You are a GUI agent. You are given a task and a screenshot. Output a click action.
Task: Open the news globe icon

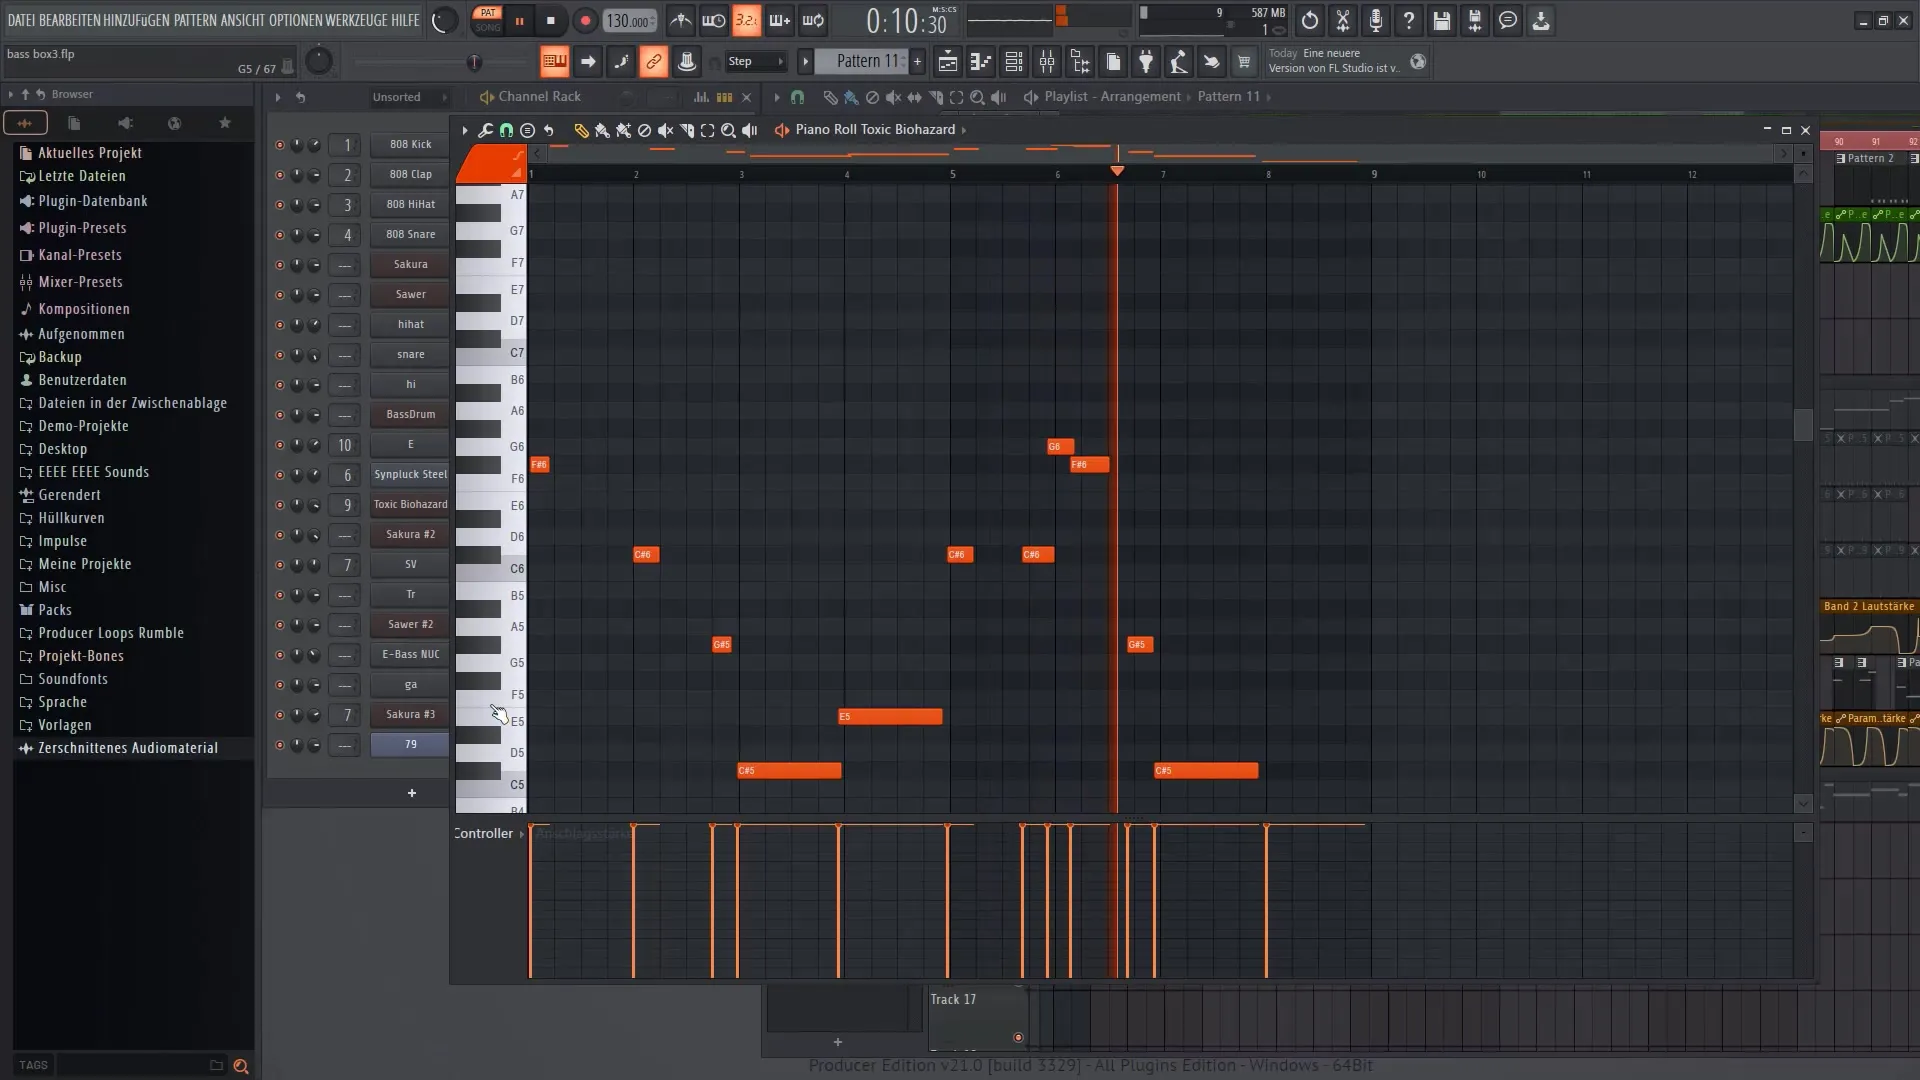1418,62
